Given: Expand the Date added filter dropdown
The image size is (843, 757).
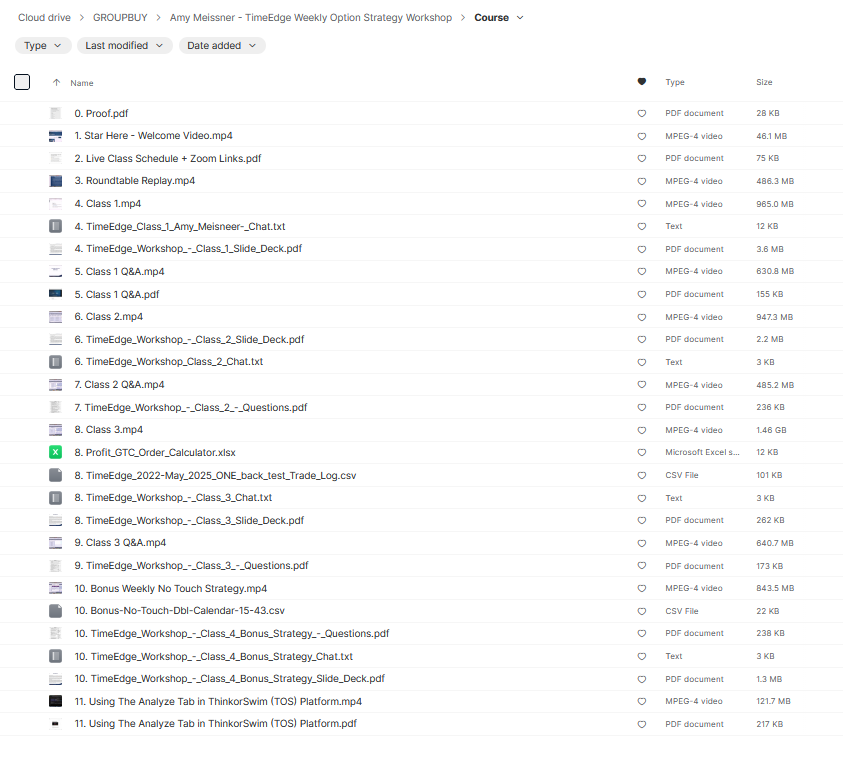Looking at the screenshot, I should [x=222, y=46].
